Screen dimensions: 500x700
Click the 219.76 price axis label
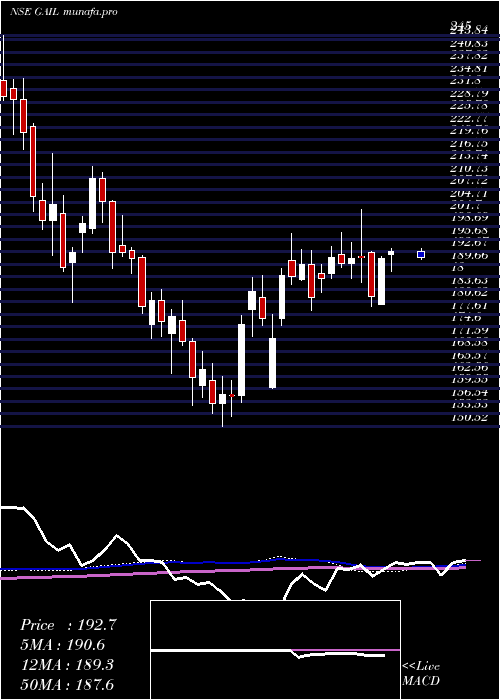[x=469, y=131]
